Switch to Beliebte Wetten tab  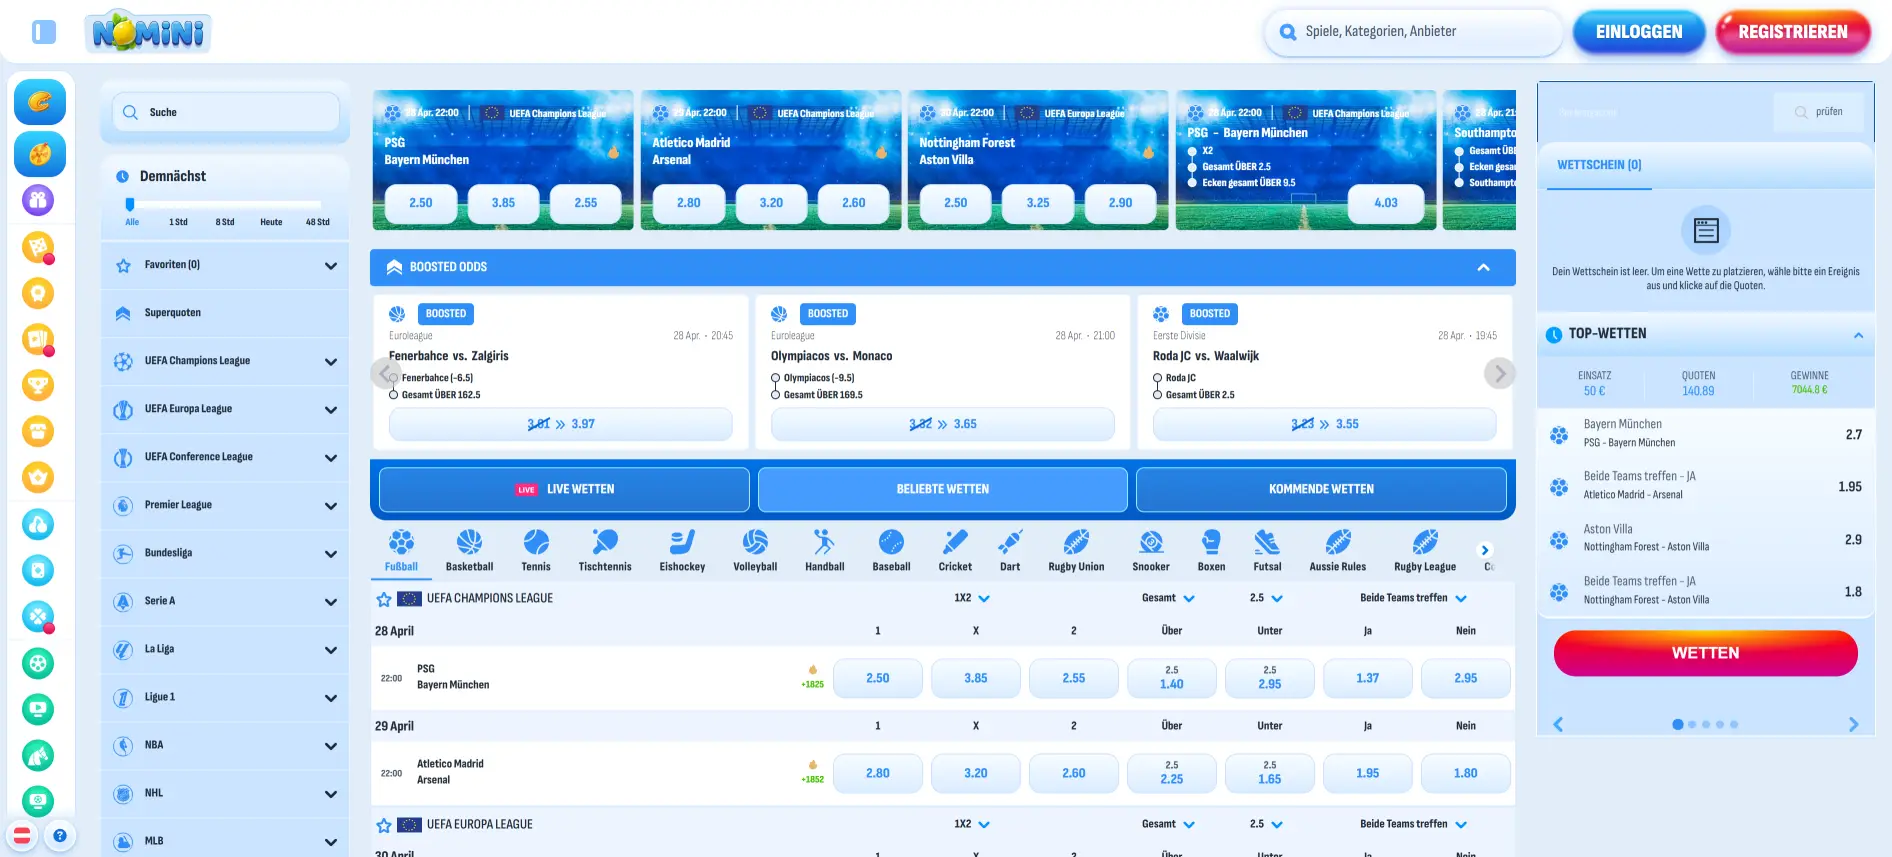[x=942, y=489]
